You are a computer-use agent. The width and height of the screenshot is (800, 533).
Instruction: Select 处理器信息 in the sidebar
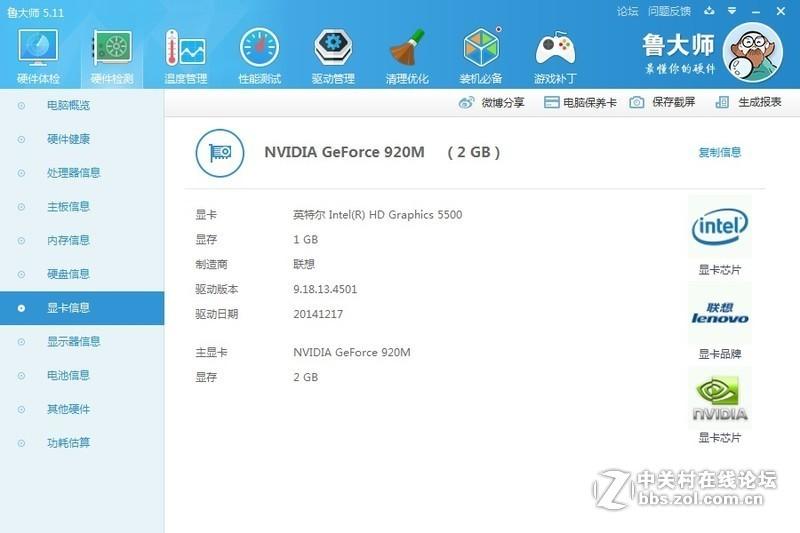coord(73,173)
